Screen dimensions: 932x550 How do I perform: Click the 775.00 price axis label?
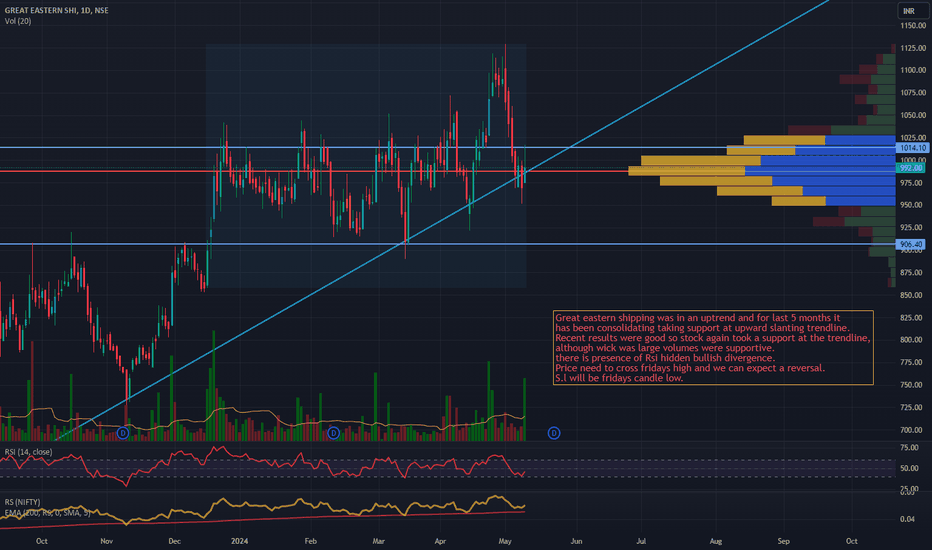coord(913,363)
